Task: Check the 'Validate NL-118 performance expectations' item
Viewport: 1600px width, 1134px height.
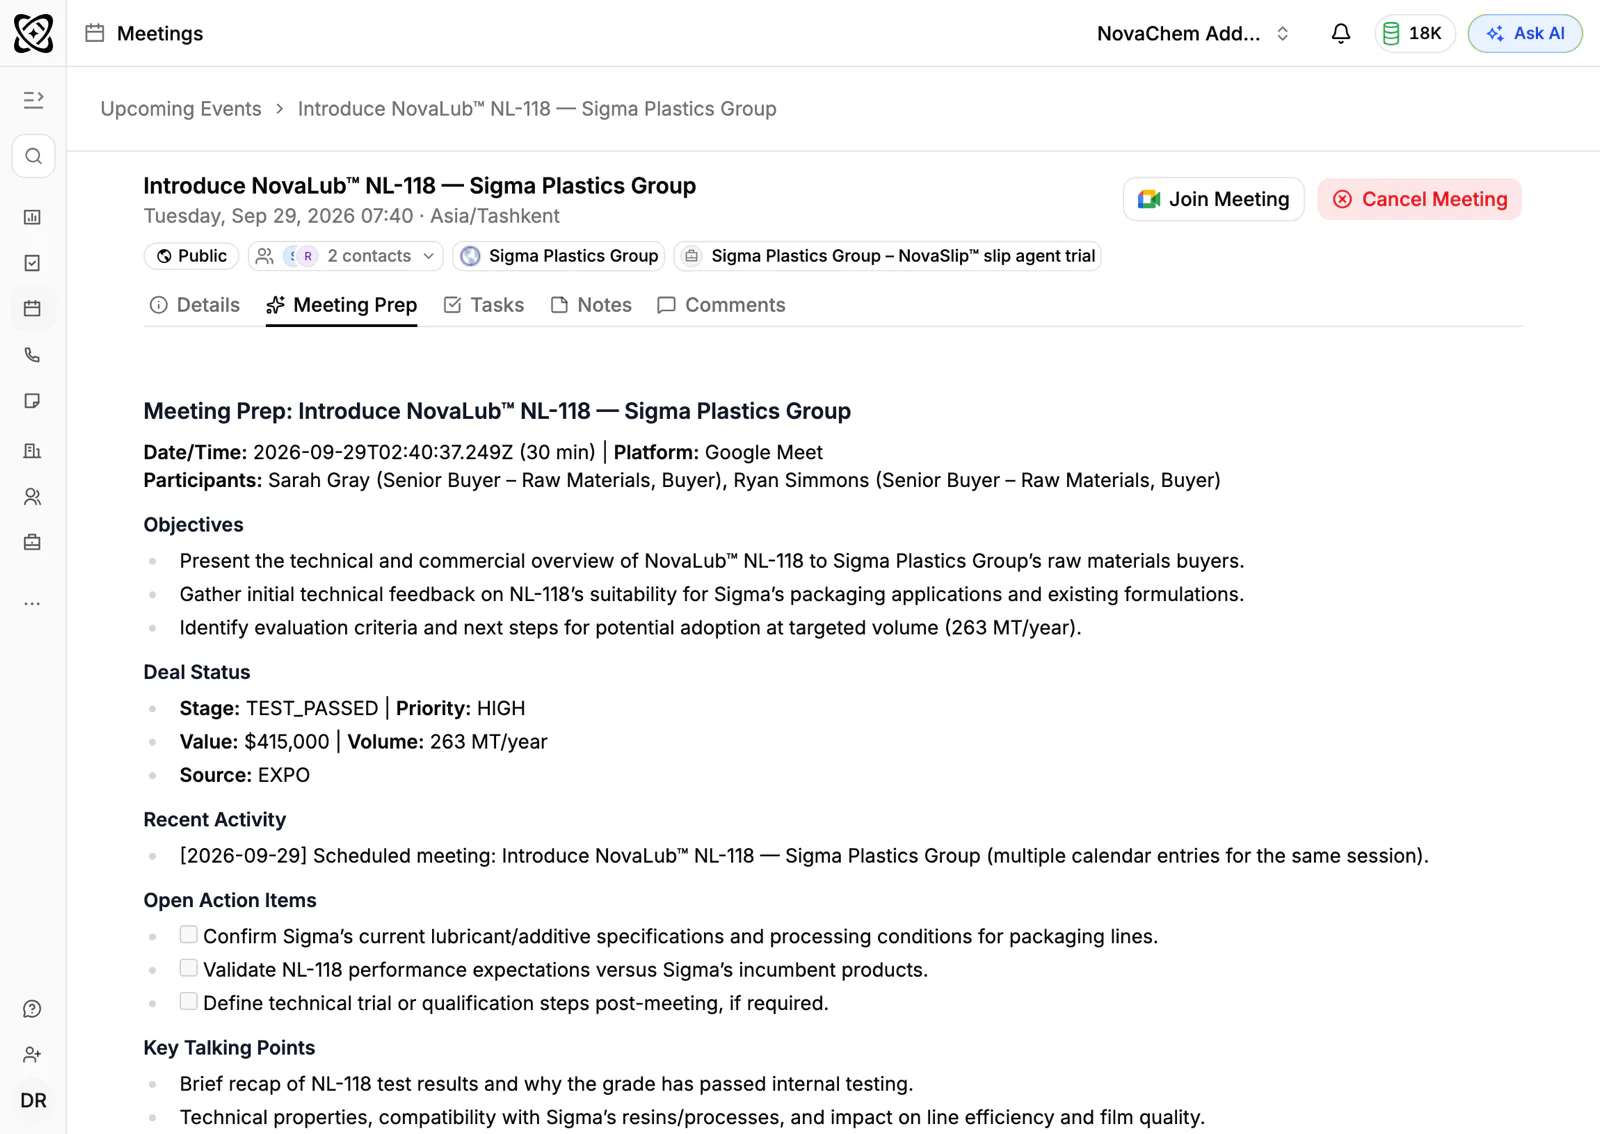Action: pyautogui.click(x=188, y=968)
